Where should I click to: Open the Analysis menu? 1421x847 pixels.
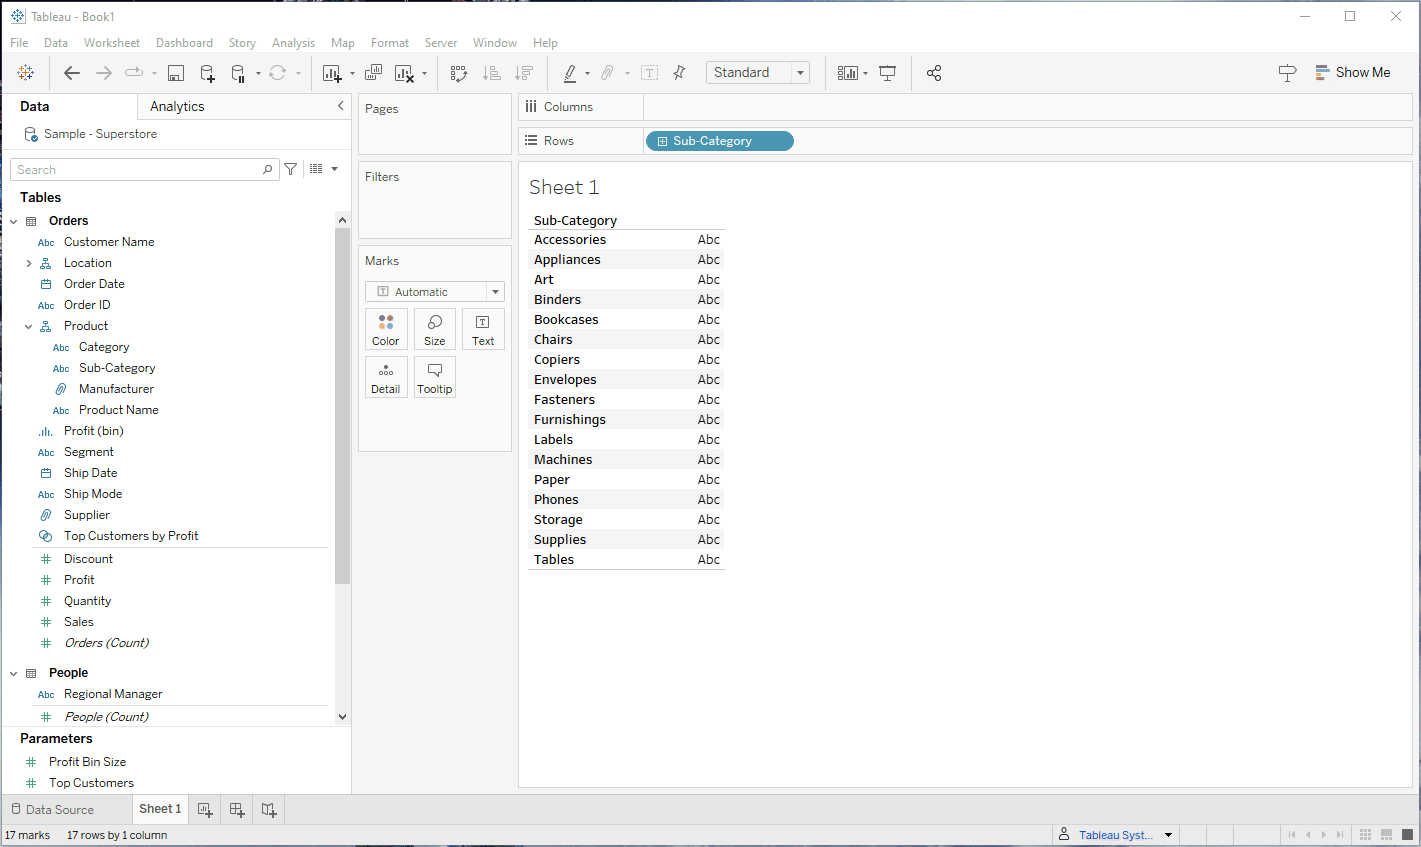[293, 43]
